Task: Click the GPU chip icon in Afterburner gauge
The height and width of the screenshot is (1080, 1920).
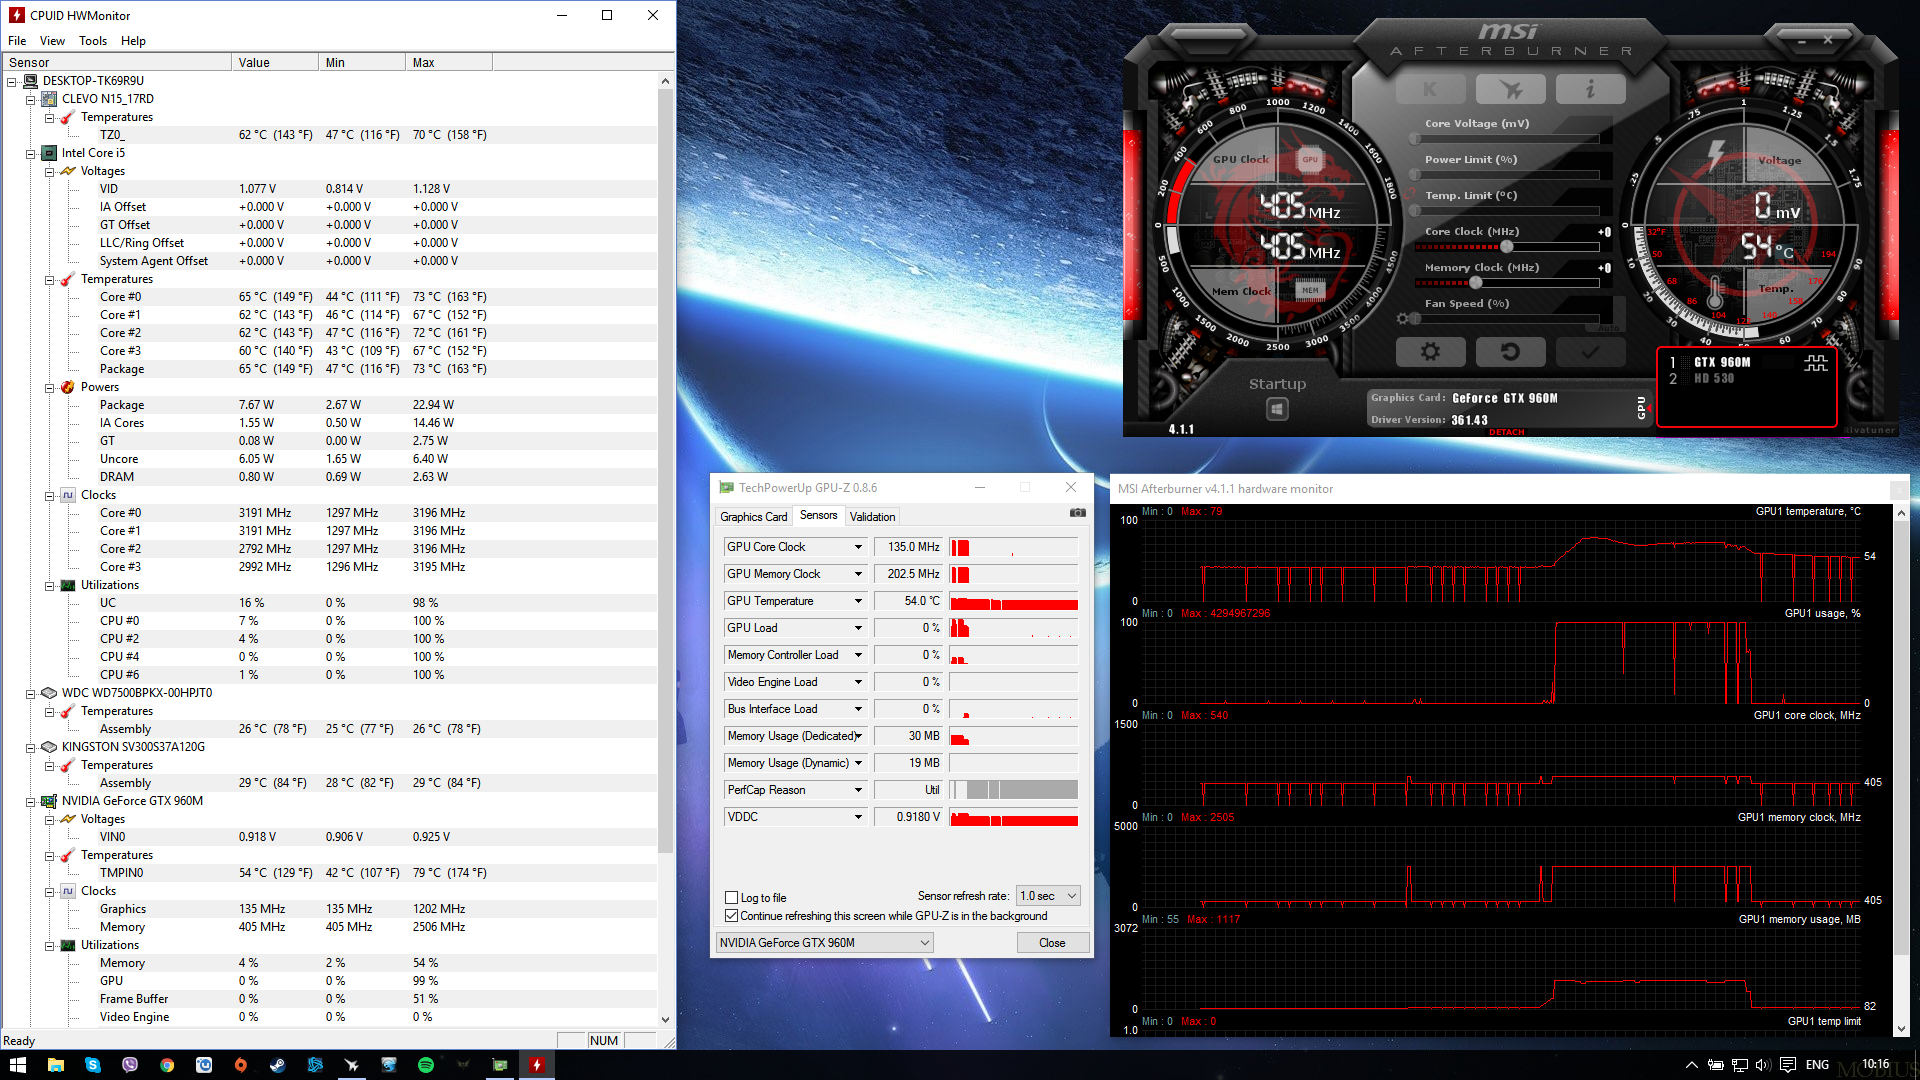Action: [1310, 159]
